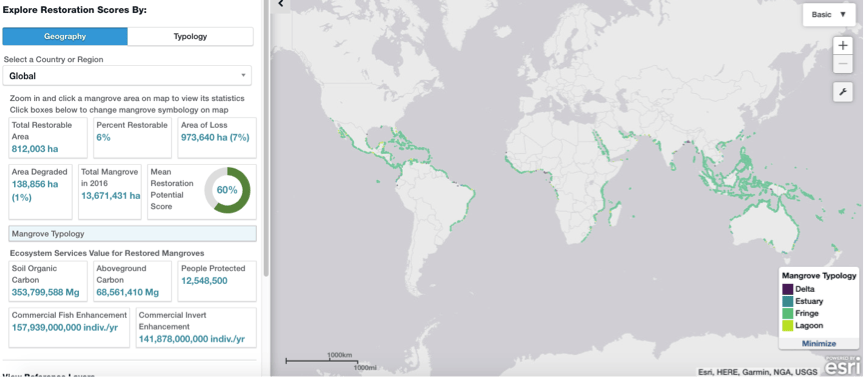Select the Commercial Invert Enhancement box
This screenshot has width=864, height=377.
[196, 327]
